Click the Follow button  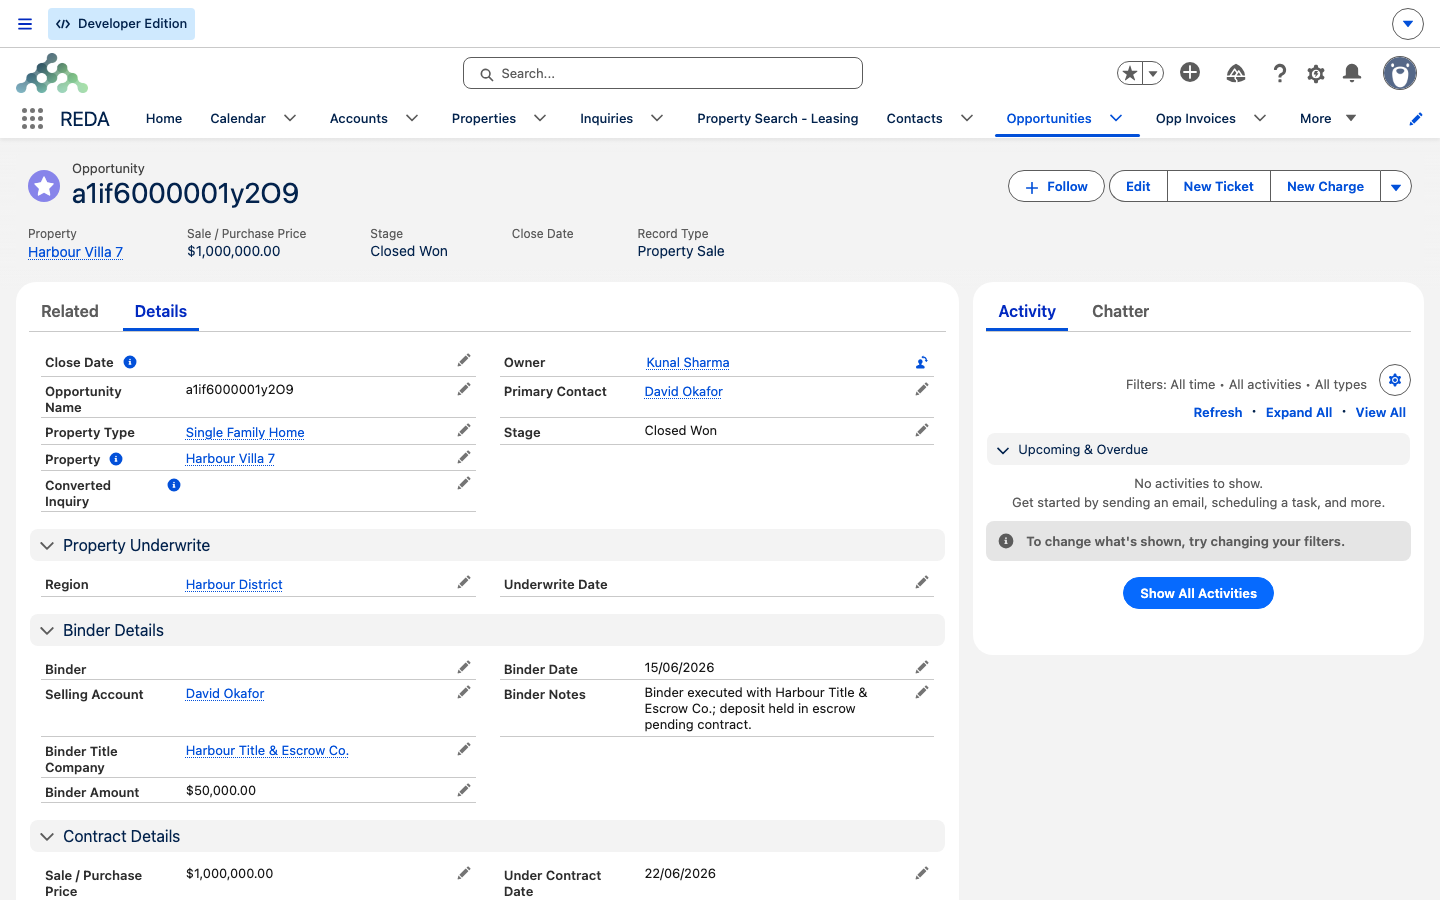pos(1056,186)
